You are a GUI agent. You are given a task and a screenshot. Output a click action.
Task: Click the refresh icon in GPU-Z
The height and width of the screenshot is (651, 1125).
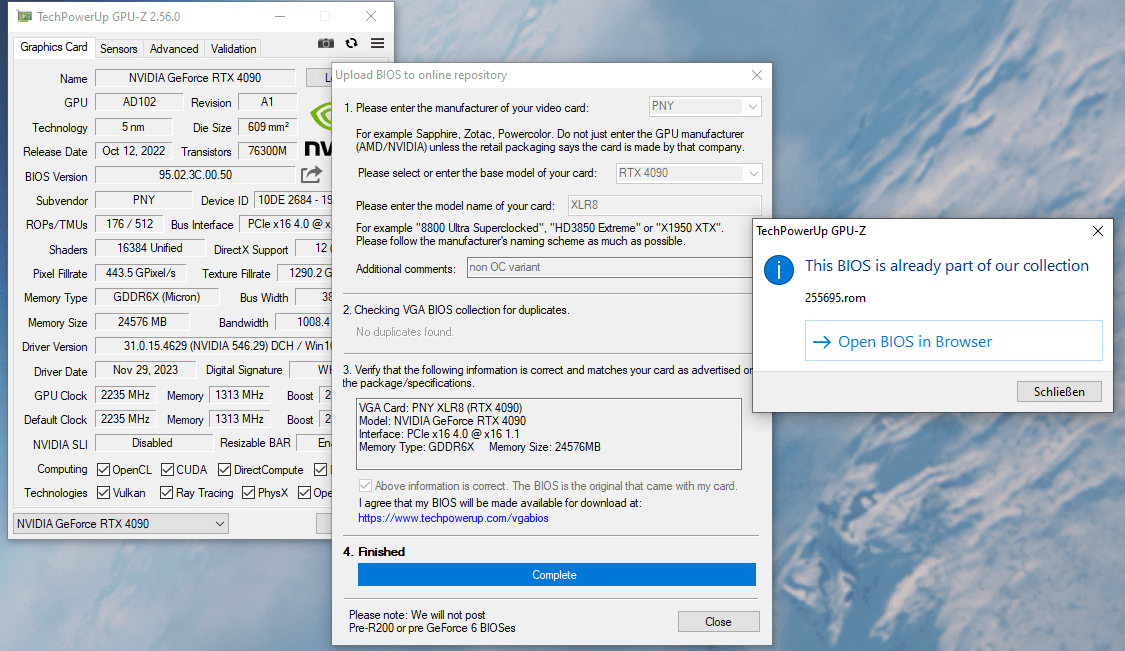[352, 43]
